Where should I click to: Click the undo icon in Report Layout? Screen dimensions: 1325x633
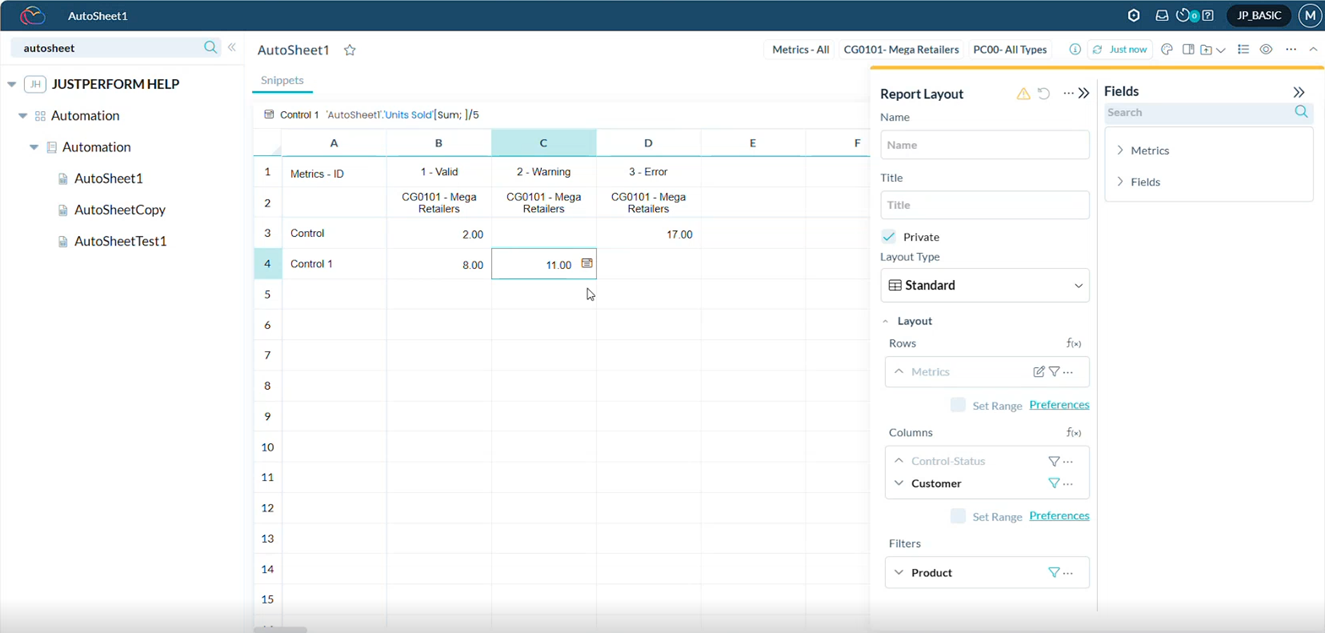1044,93
